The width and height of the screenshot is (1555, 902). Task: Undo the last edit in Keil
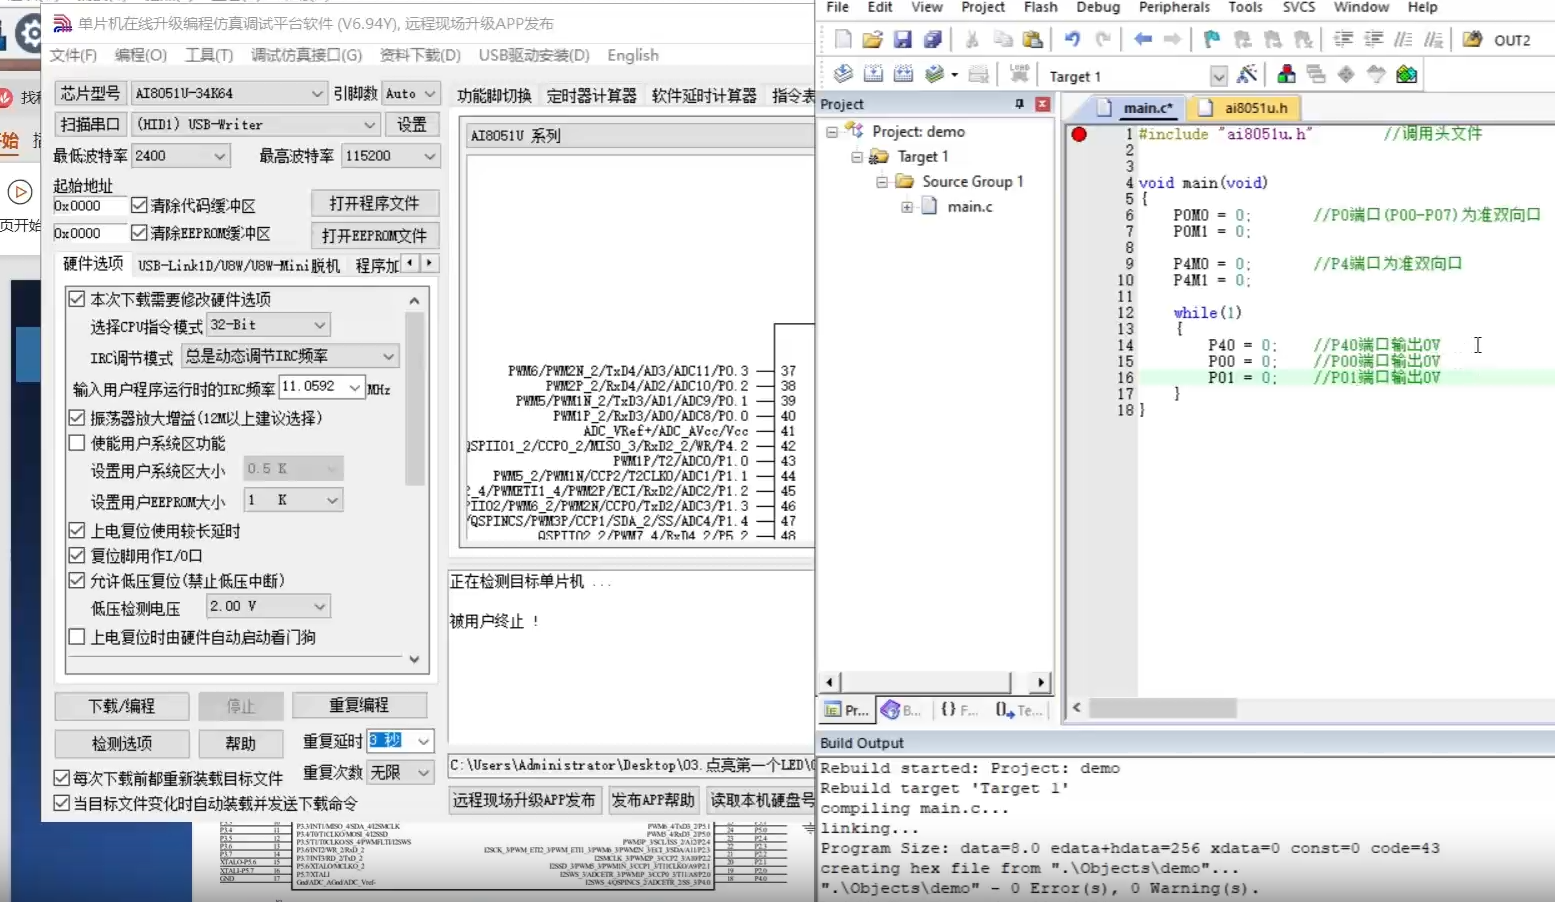1072,40
